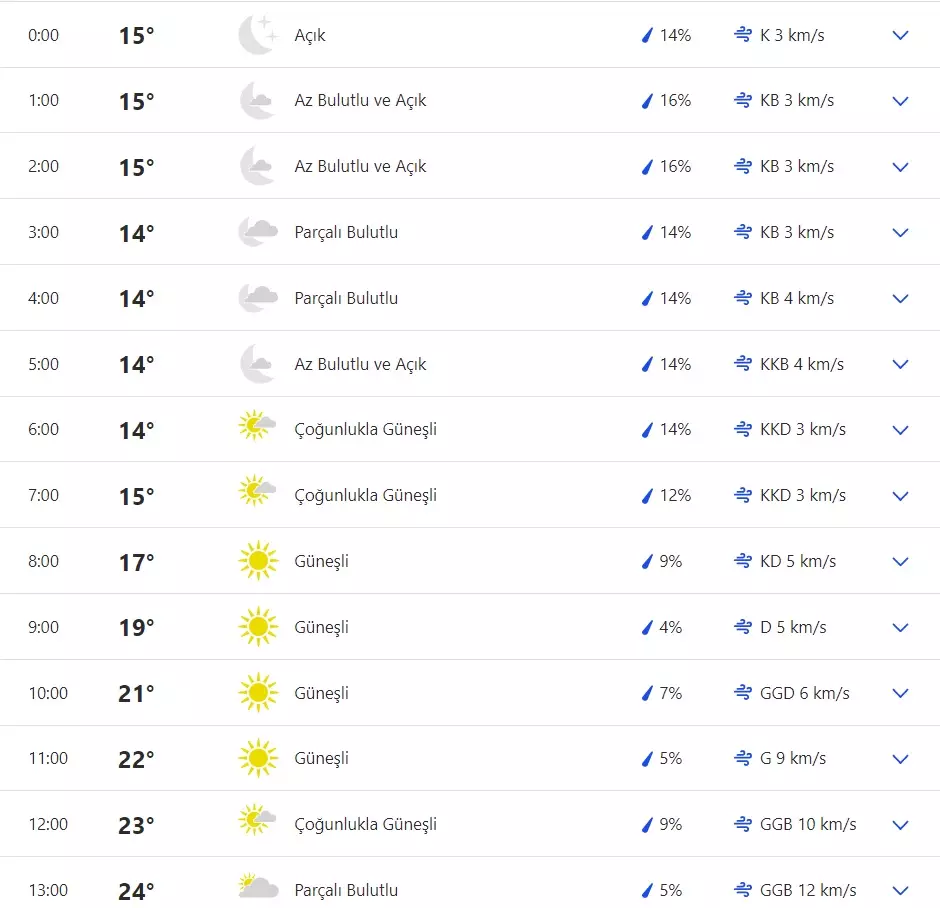Click the Güneşli label at 8:00

(321, 560)
